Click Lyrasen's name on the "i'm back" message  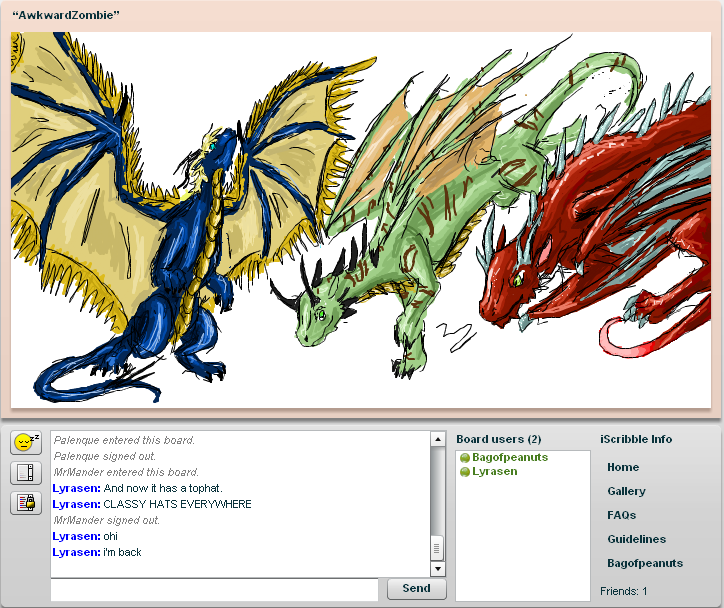click(75, 552)
